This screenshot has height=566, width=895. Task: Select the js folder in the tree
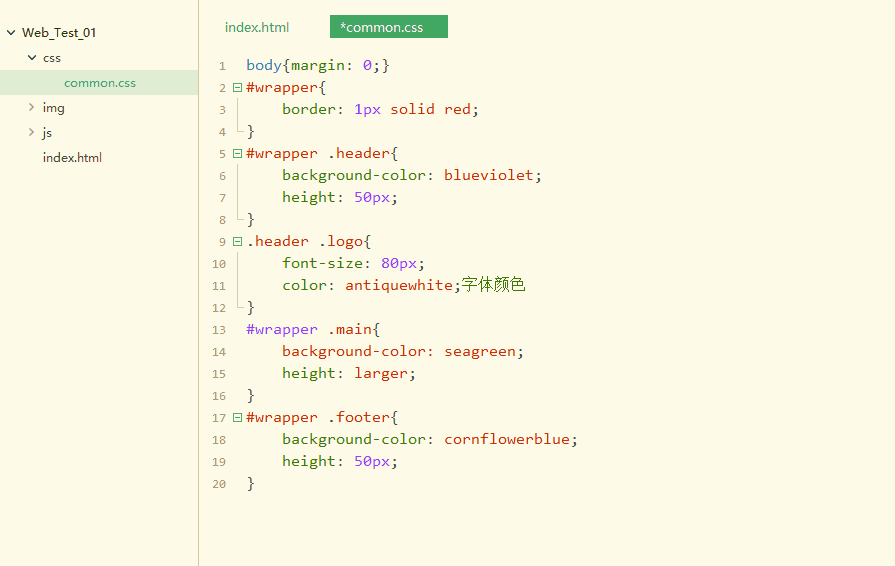(x=47, y=133)
